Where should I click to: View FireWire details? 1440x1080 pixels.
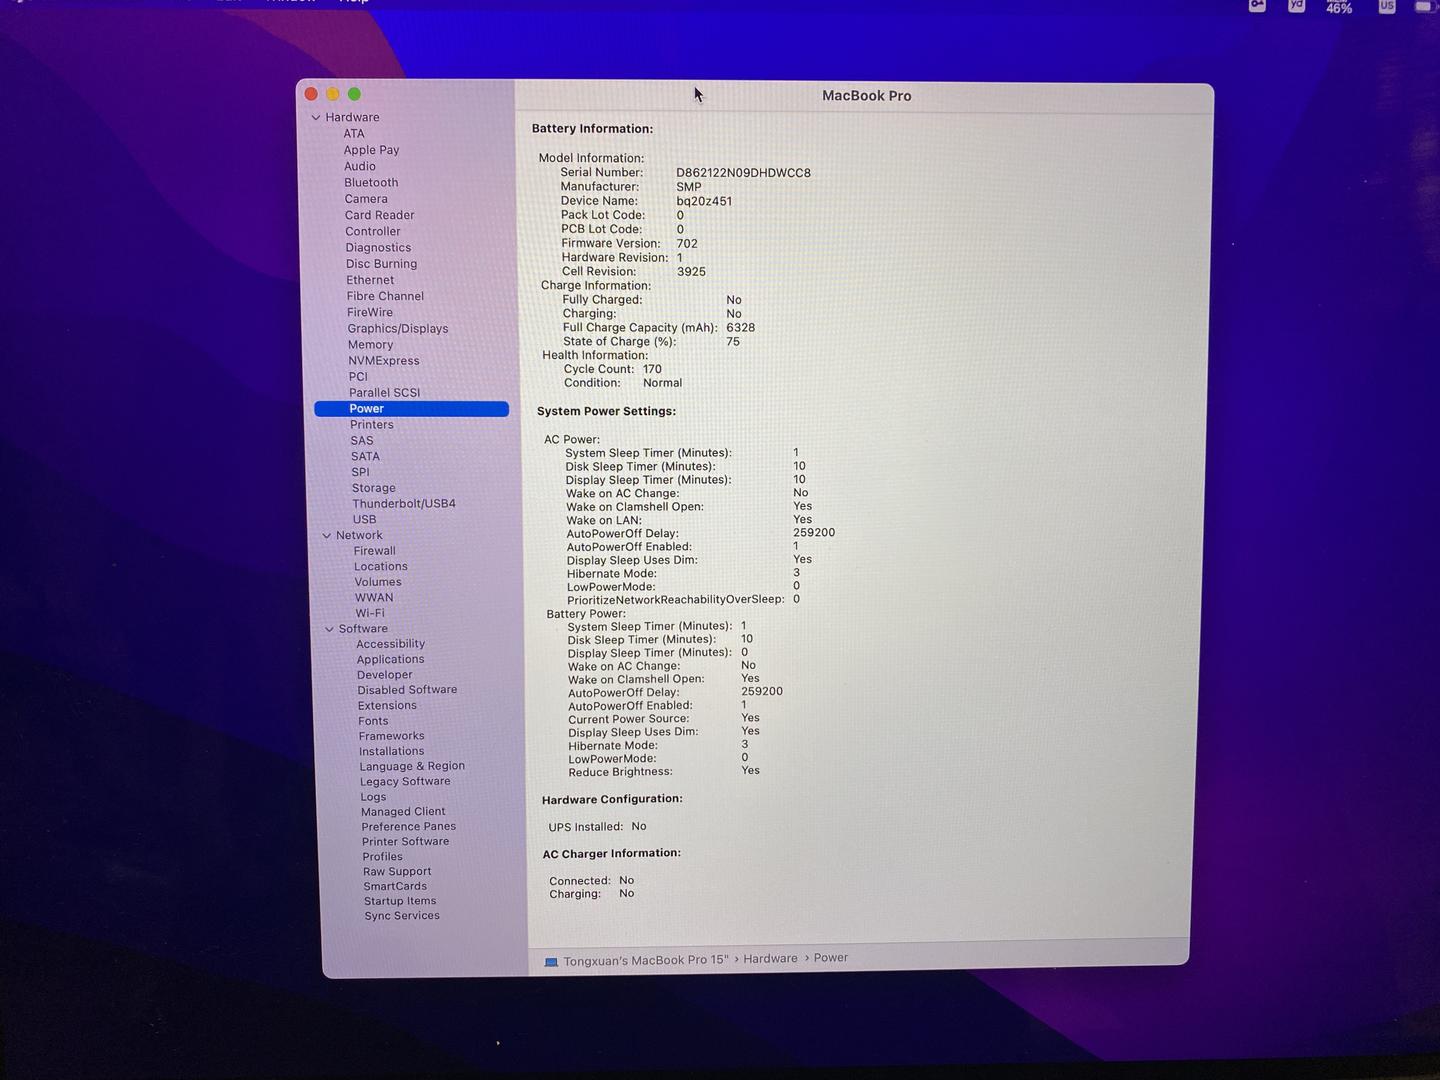370,312
